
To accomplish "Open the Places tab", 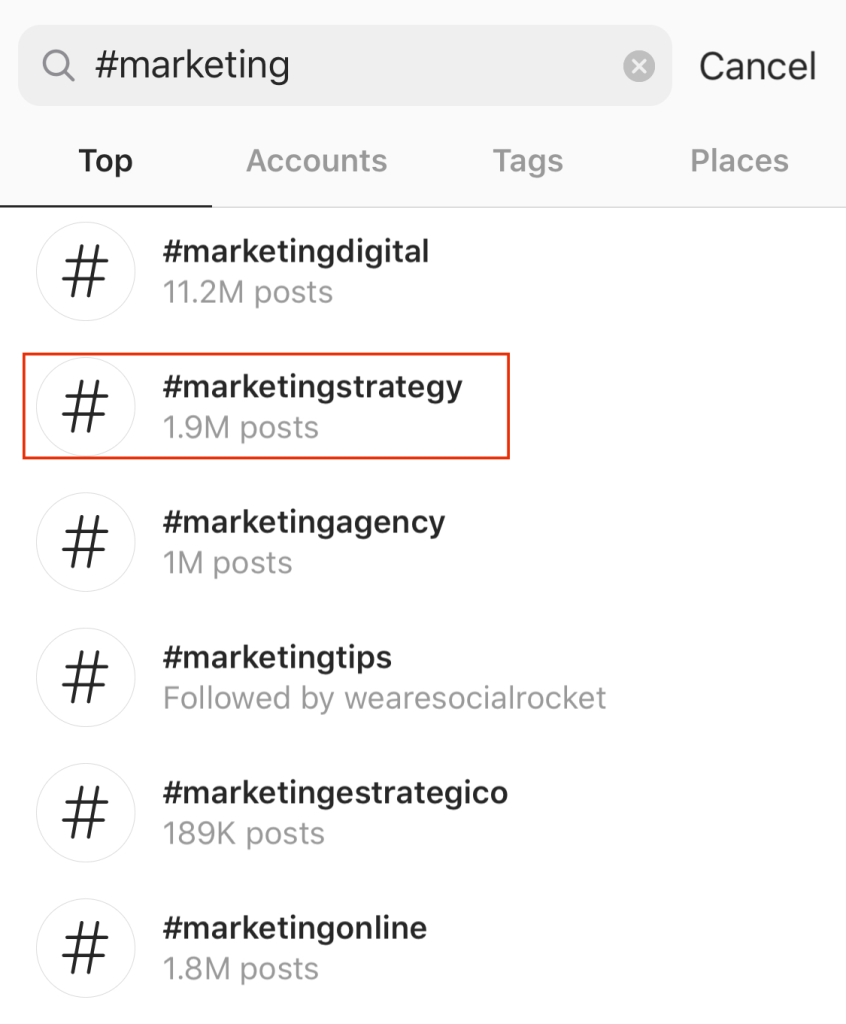I will coord(740,161).
